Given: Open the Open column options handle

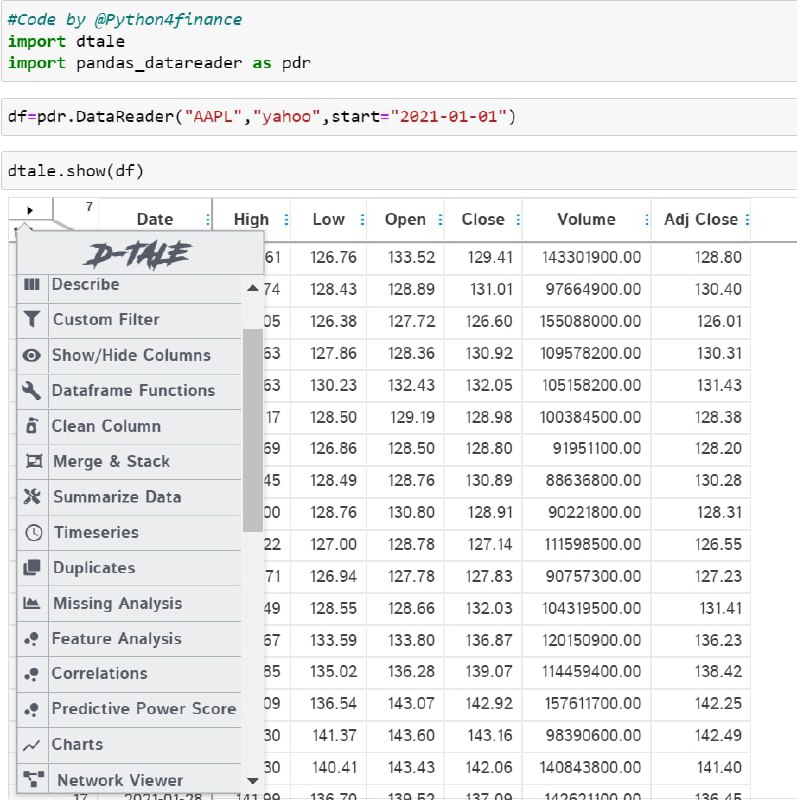Looking at the screenshot, I should (x=440, y=220).
